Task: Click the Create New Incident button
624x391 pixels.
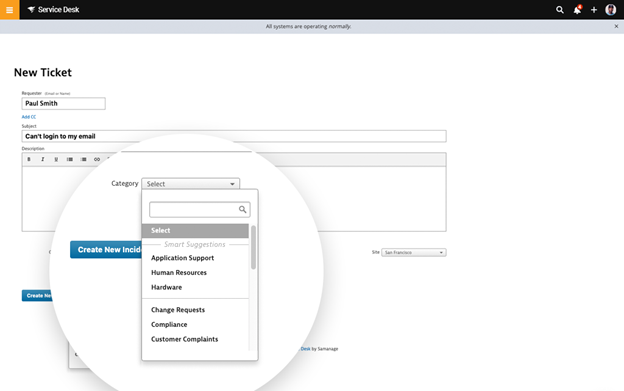Action: pos(106,250)
